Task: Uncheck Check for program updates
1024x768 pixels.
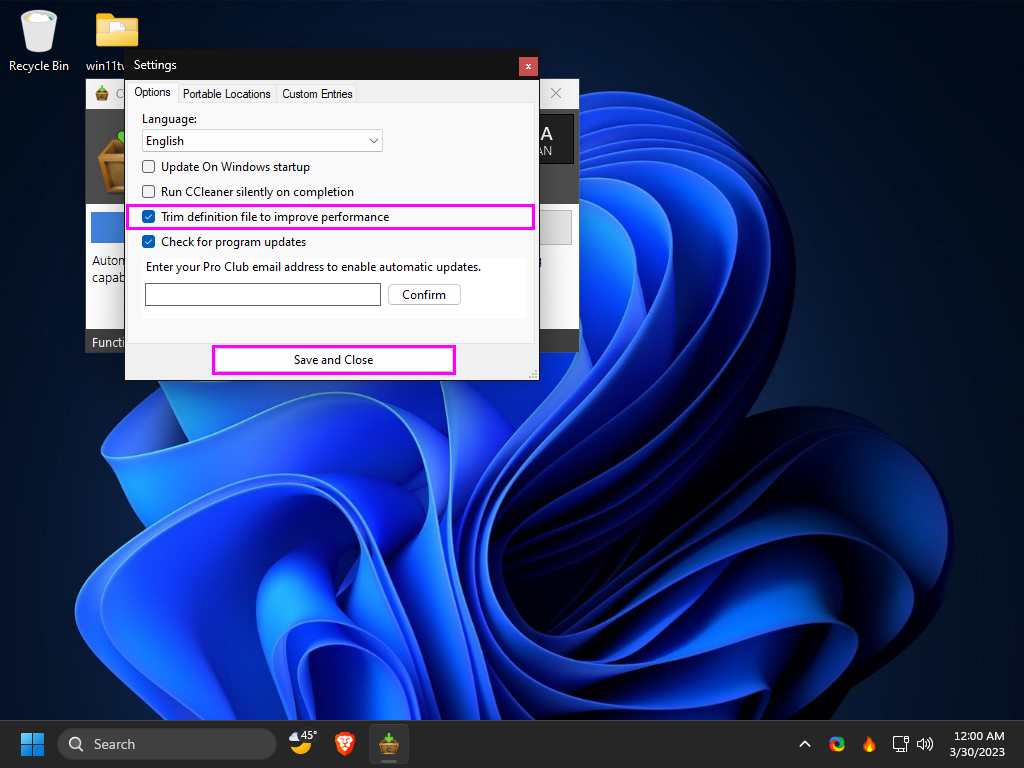Action: [149, 242]
